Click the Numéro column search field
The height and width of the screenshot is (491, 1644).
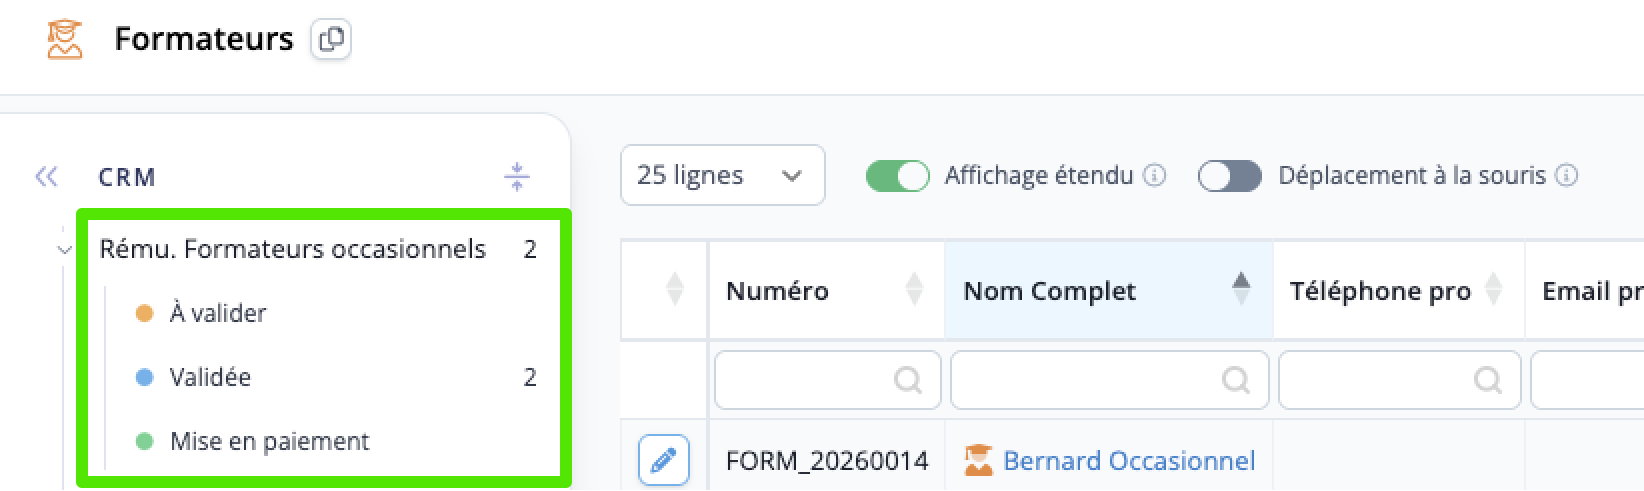[x=828, y=380]
